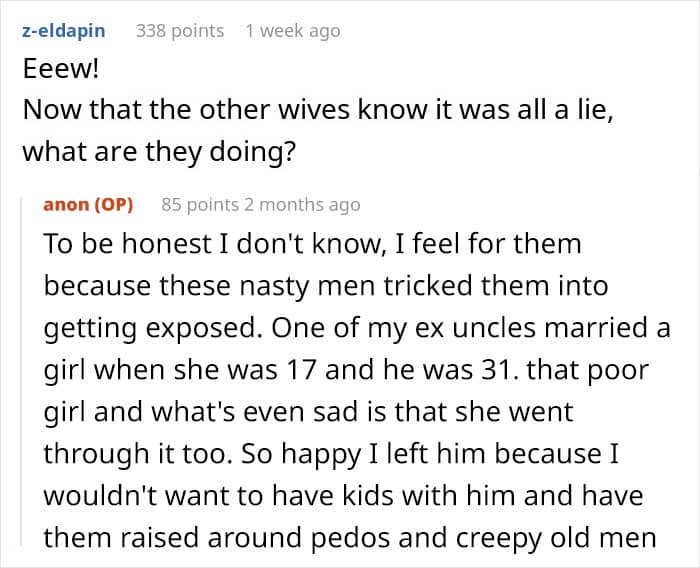Screen dimensions: 700x568
Task: Click the question 'what are they doing?'
Action: tap(159, 152)
